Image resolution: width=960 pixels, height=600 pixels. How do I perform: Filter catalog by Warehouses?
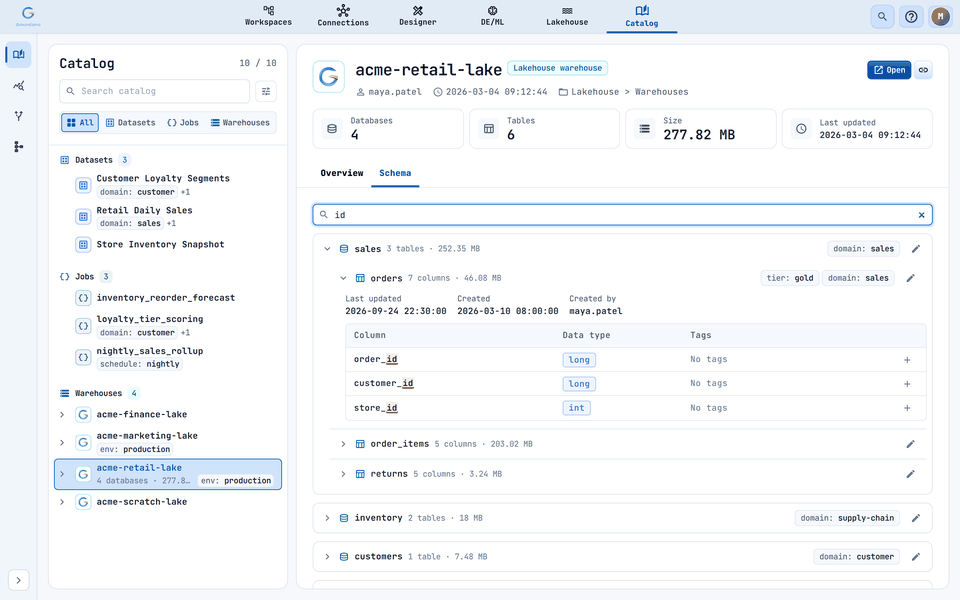(240, 122)
